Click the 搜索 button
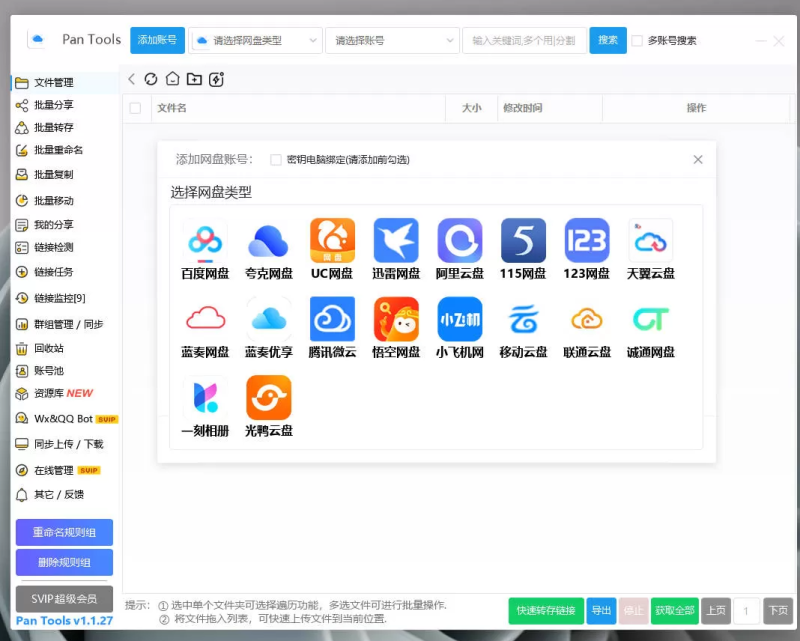800x641 pixels. tap(608, 40)
